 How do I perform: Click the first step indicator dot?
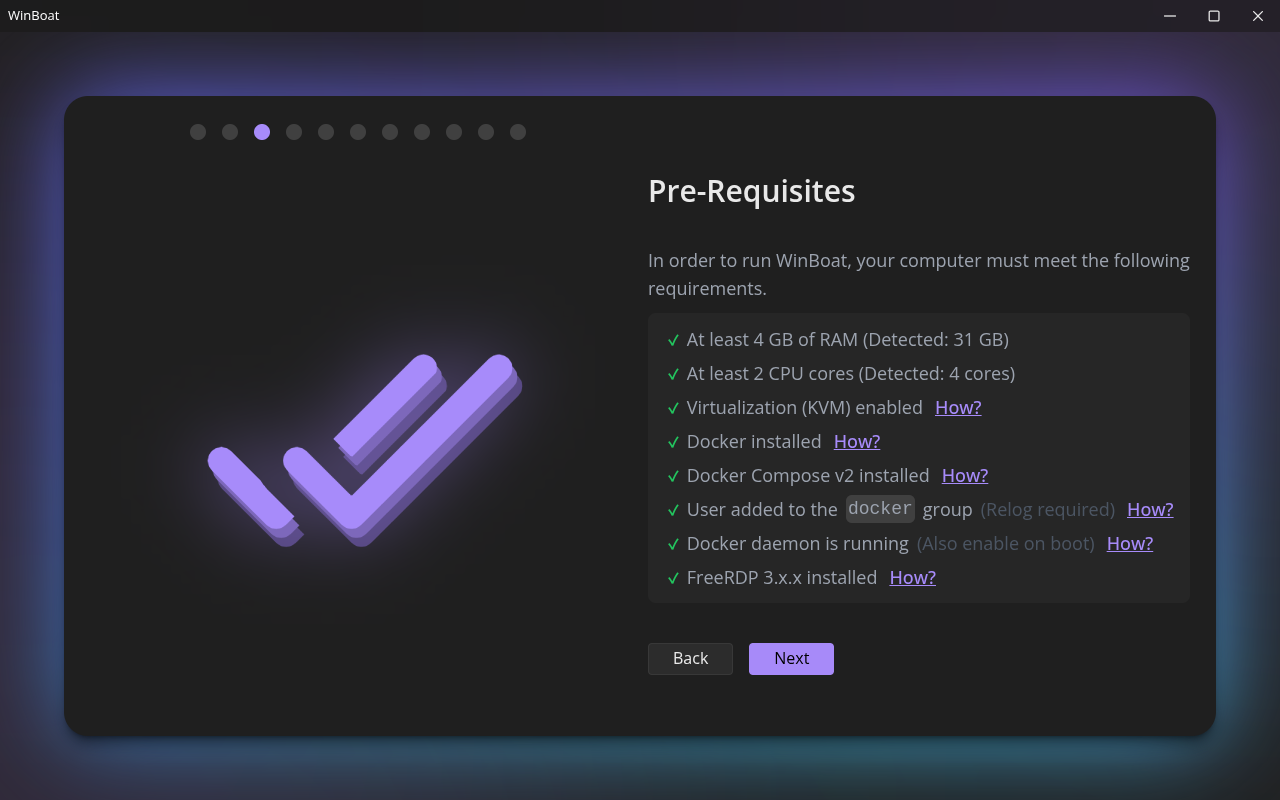point(198,132)
